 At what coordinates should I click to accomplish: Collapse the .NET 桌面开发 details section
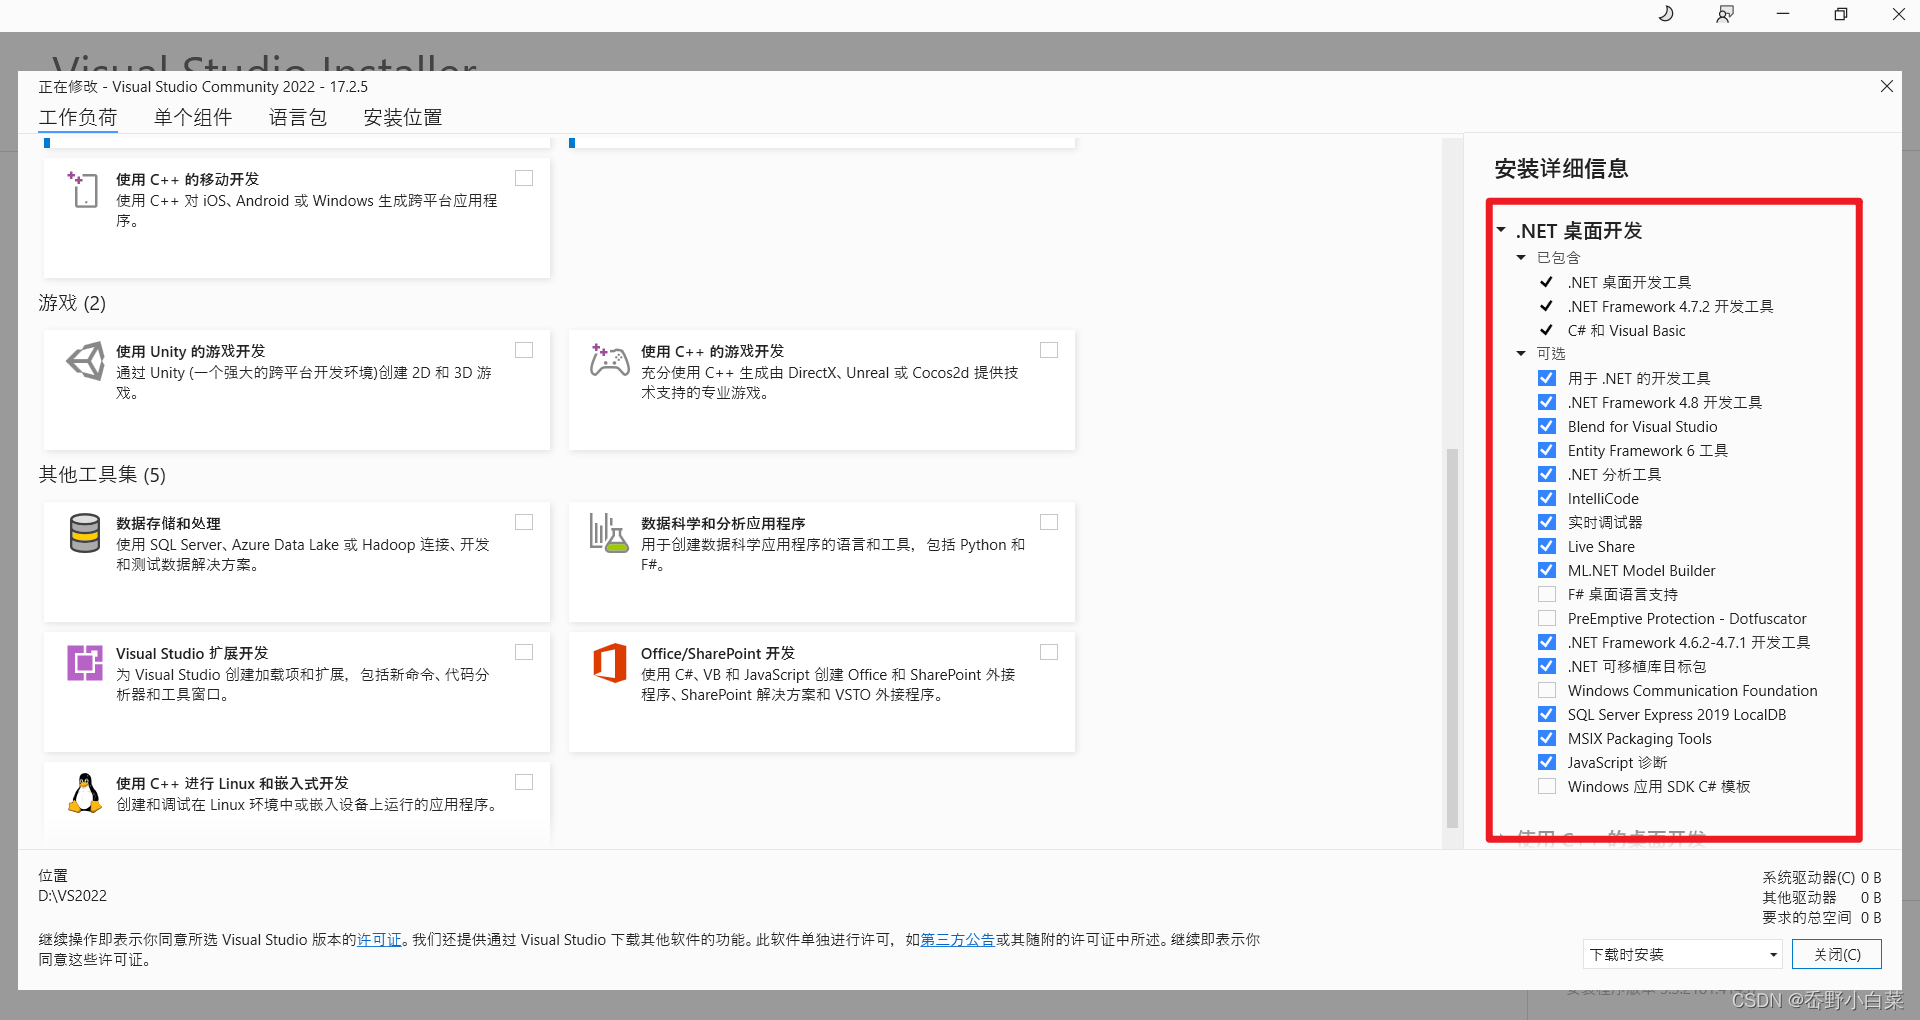pyautogui.click(x=1499, y=229)
